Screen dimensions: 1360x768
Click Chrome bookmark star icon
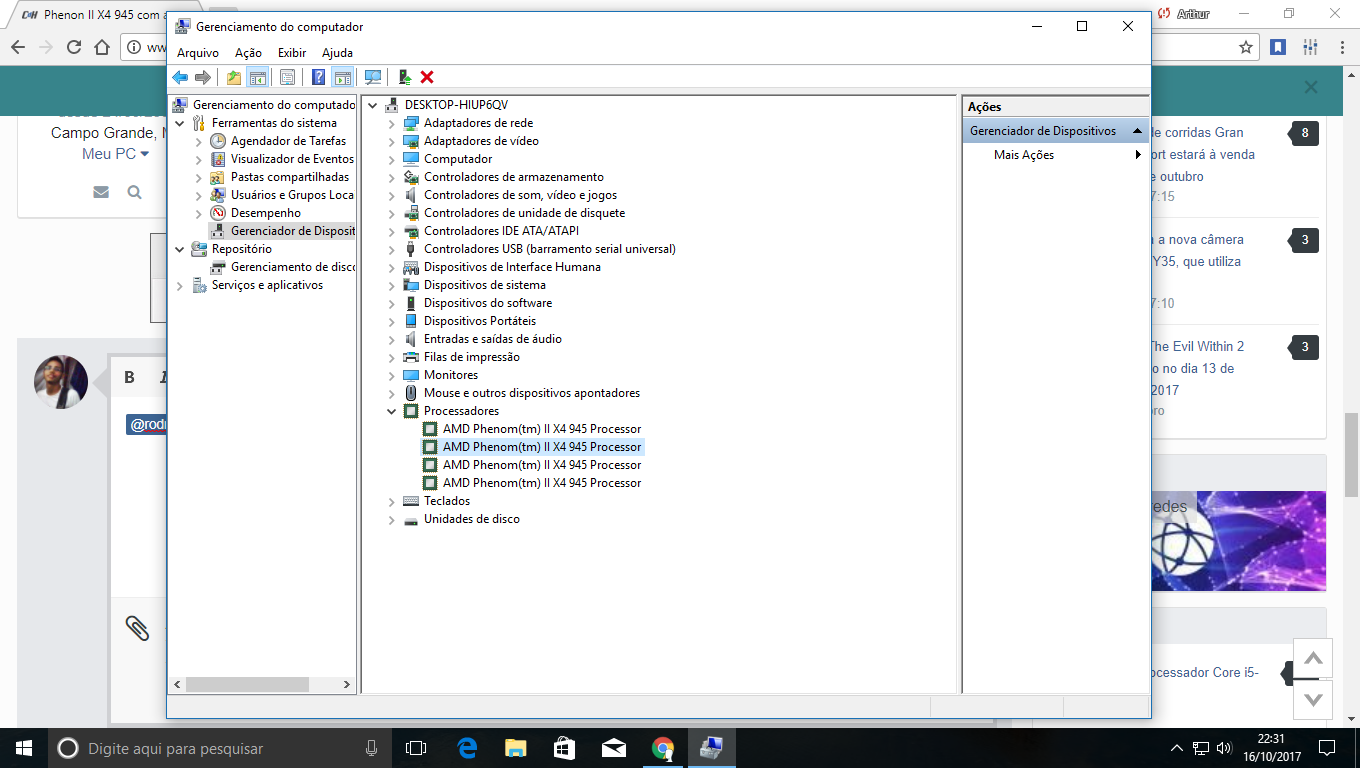[x=1246, y=47]
